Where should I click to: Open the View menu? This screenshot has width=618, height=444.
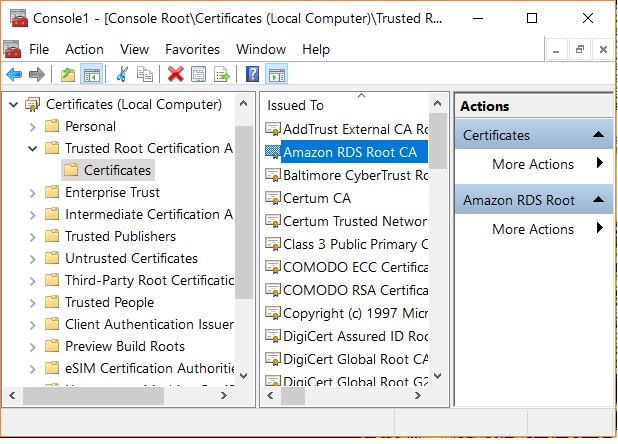click(134, 49)
